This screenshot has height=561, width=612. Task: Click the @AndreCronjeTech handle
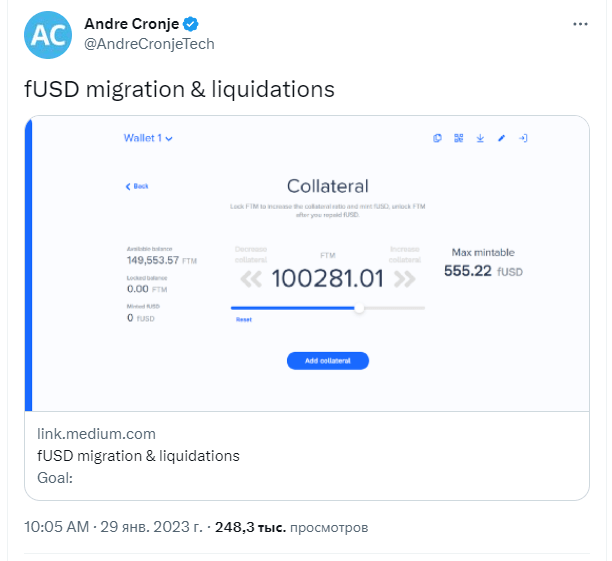point(149,44)
